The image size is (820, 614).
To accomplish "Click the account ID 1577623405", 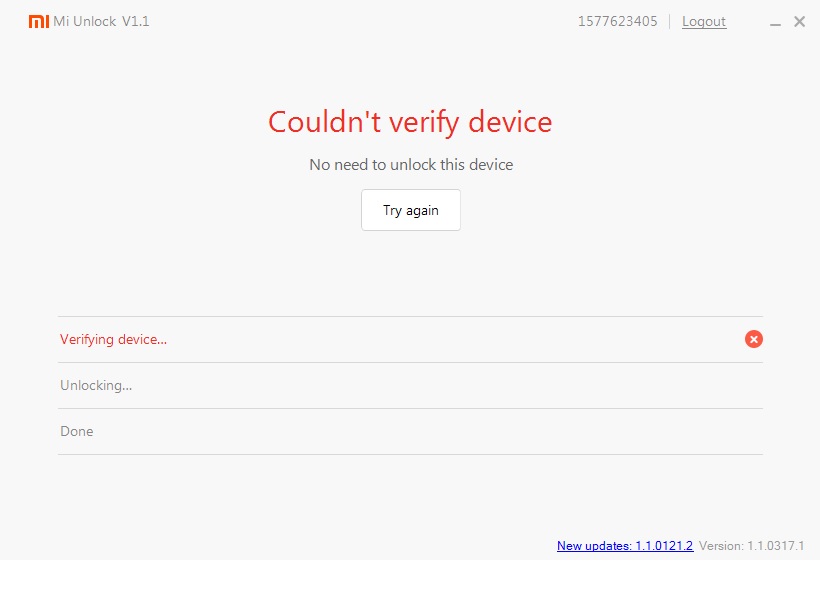I will coord(618,22).
